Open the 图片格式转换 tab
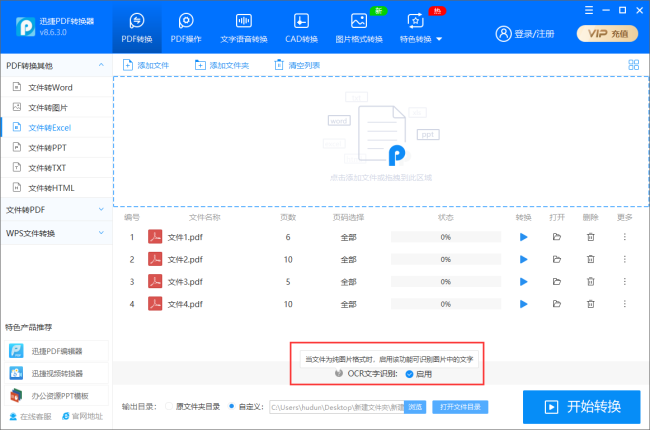 [x=359, y=28]
